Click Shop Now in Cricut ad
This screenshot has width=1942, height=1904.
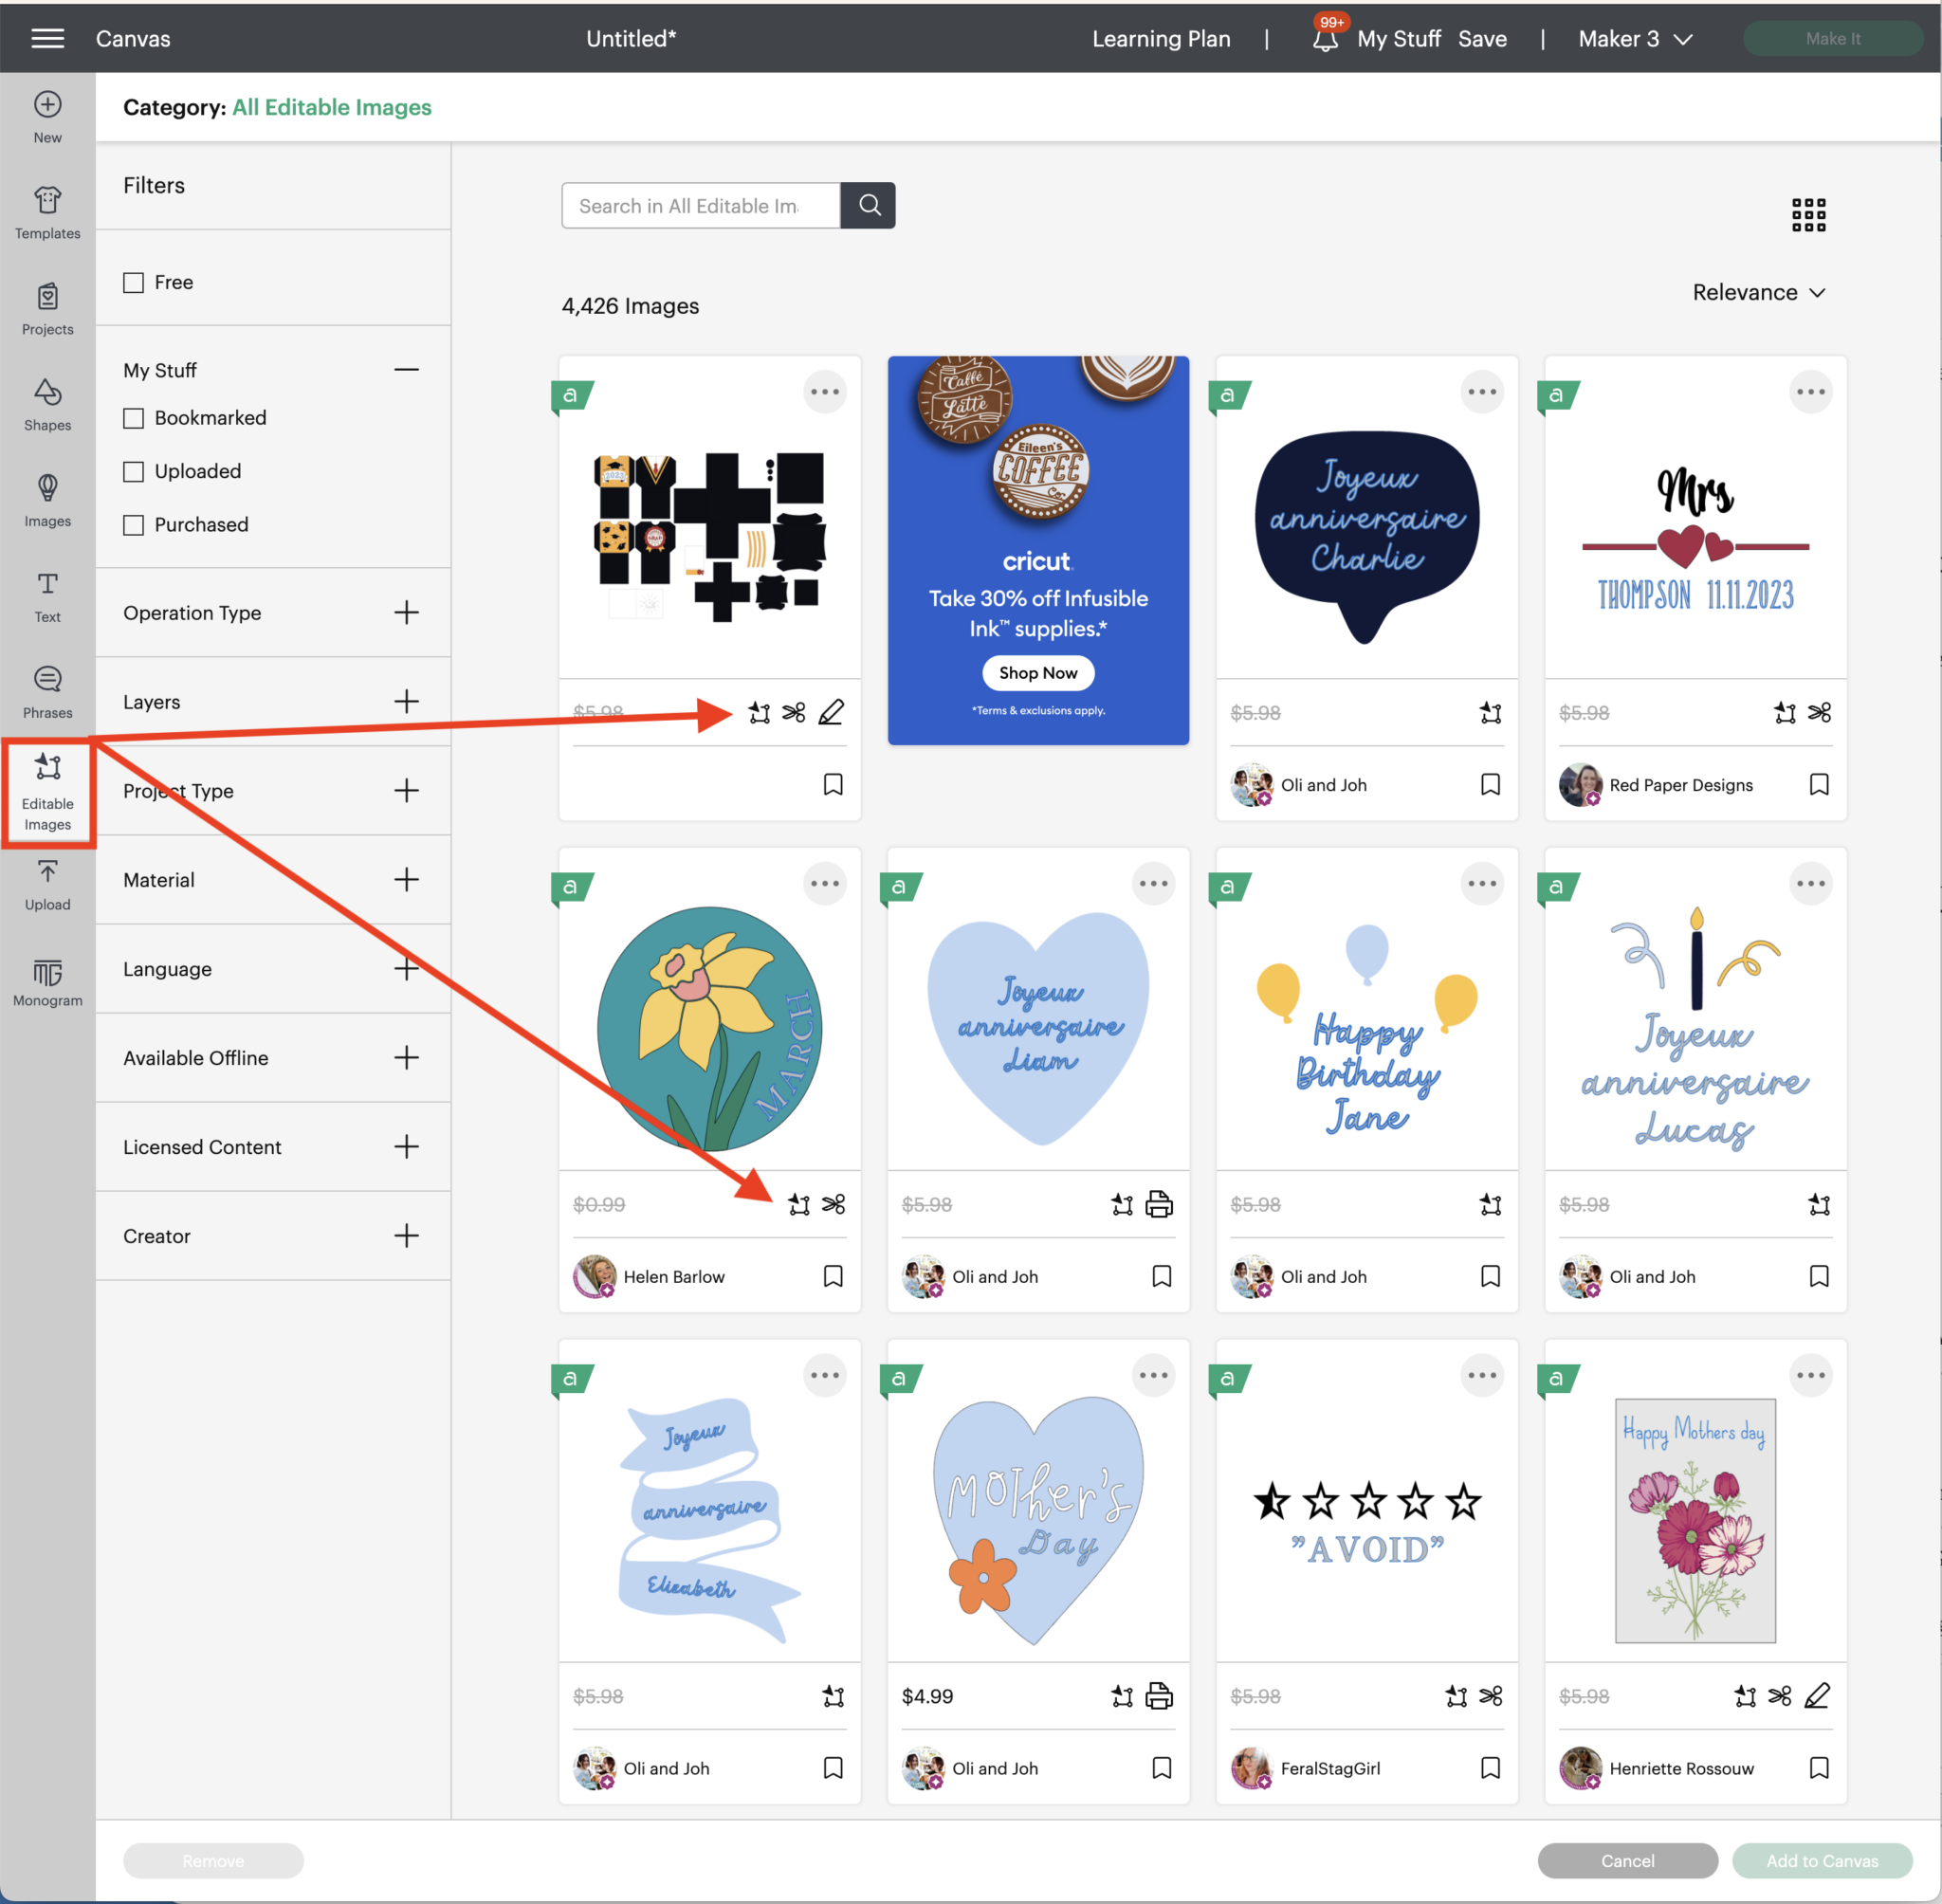click(1037, 673)
